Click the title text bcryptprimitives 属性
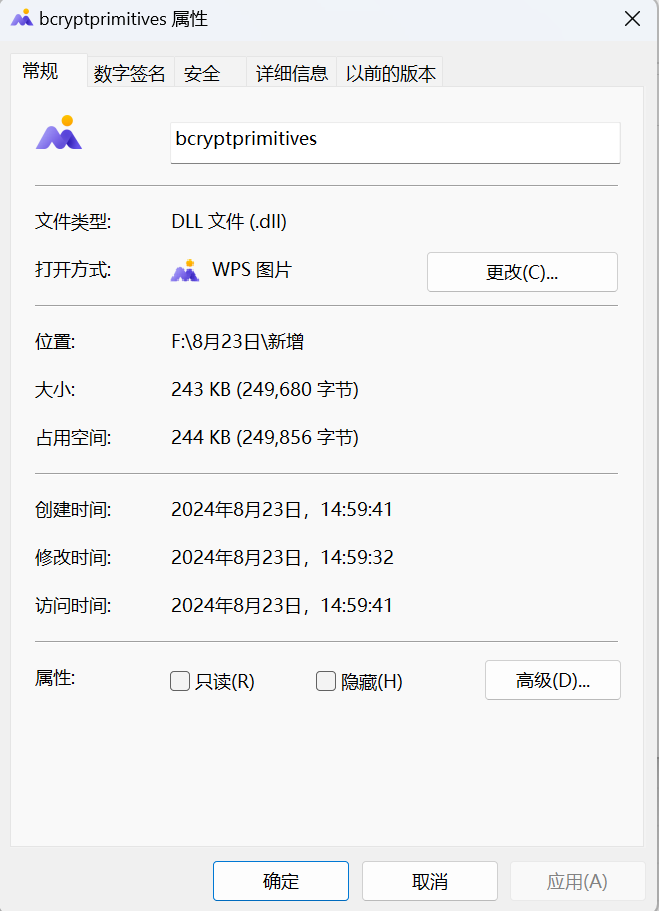Image resolution: width=659 pixels, height=911 pixels. click(x=123, y=19)
